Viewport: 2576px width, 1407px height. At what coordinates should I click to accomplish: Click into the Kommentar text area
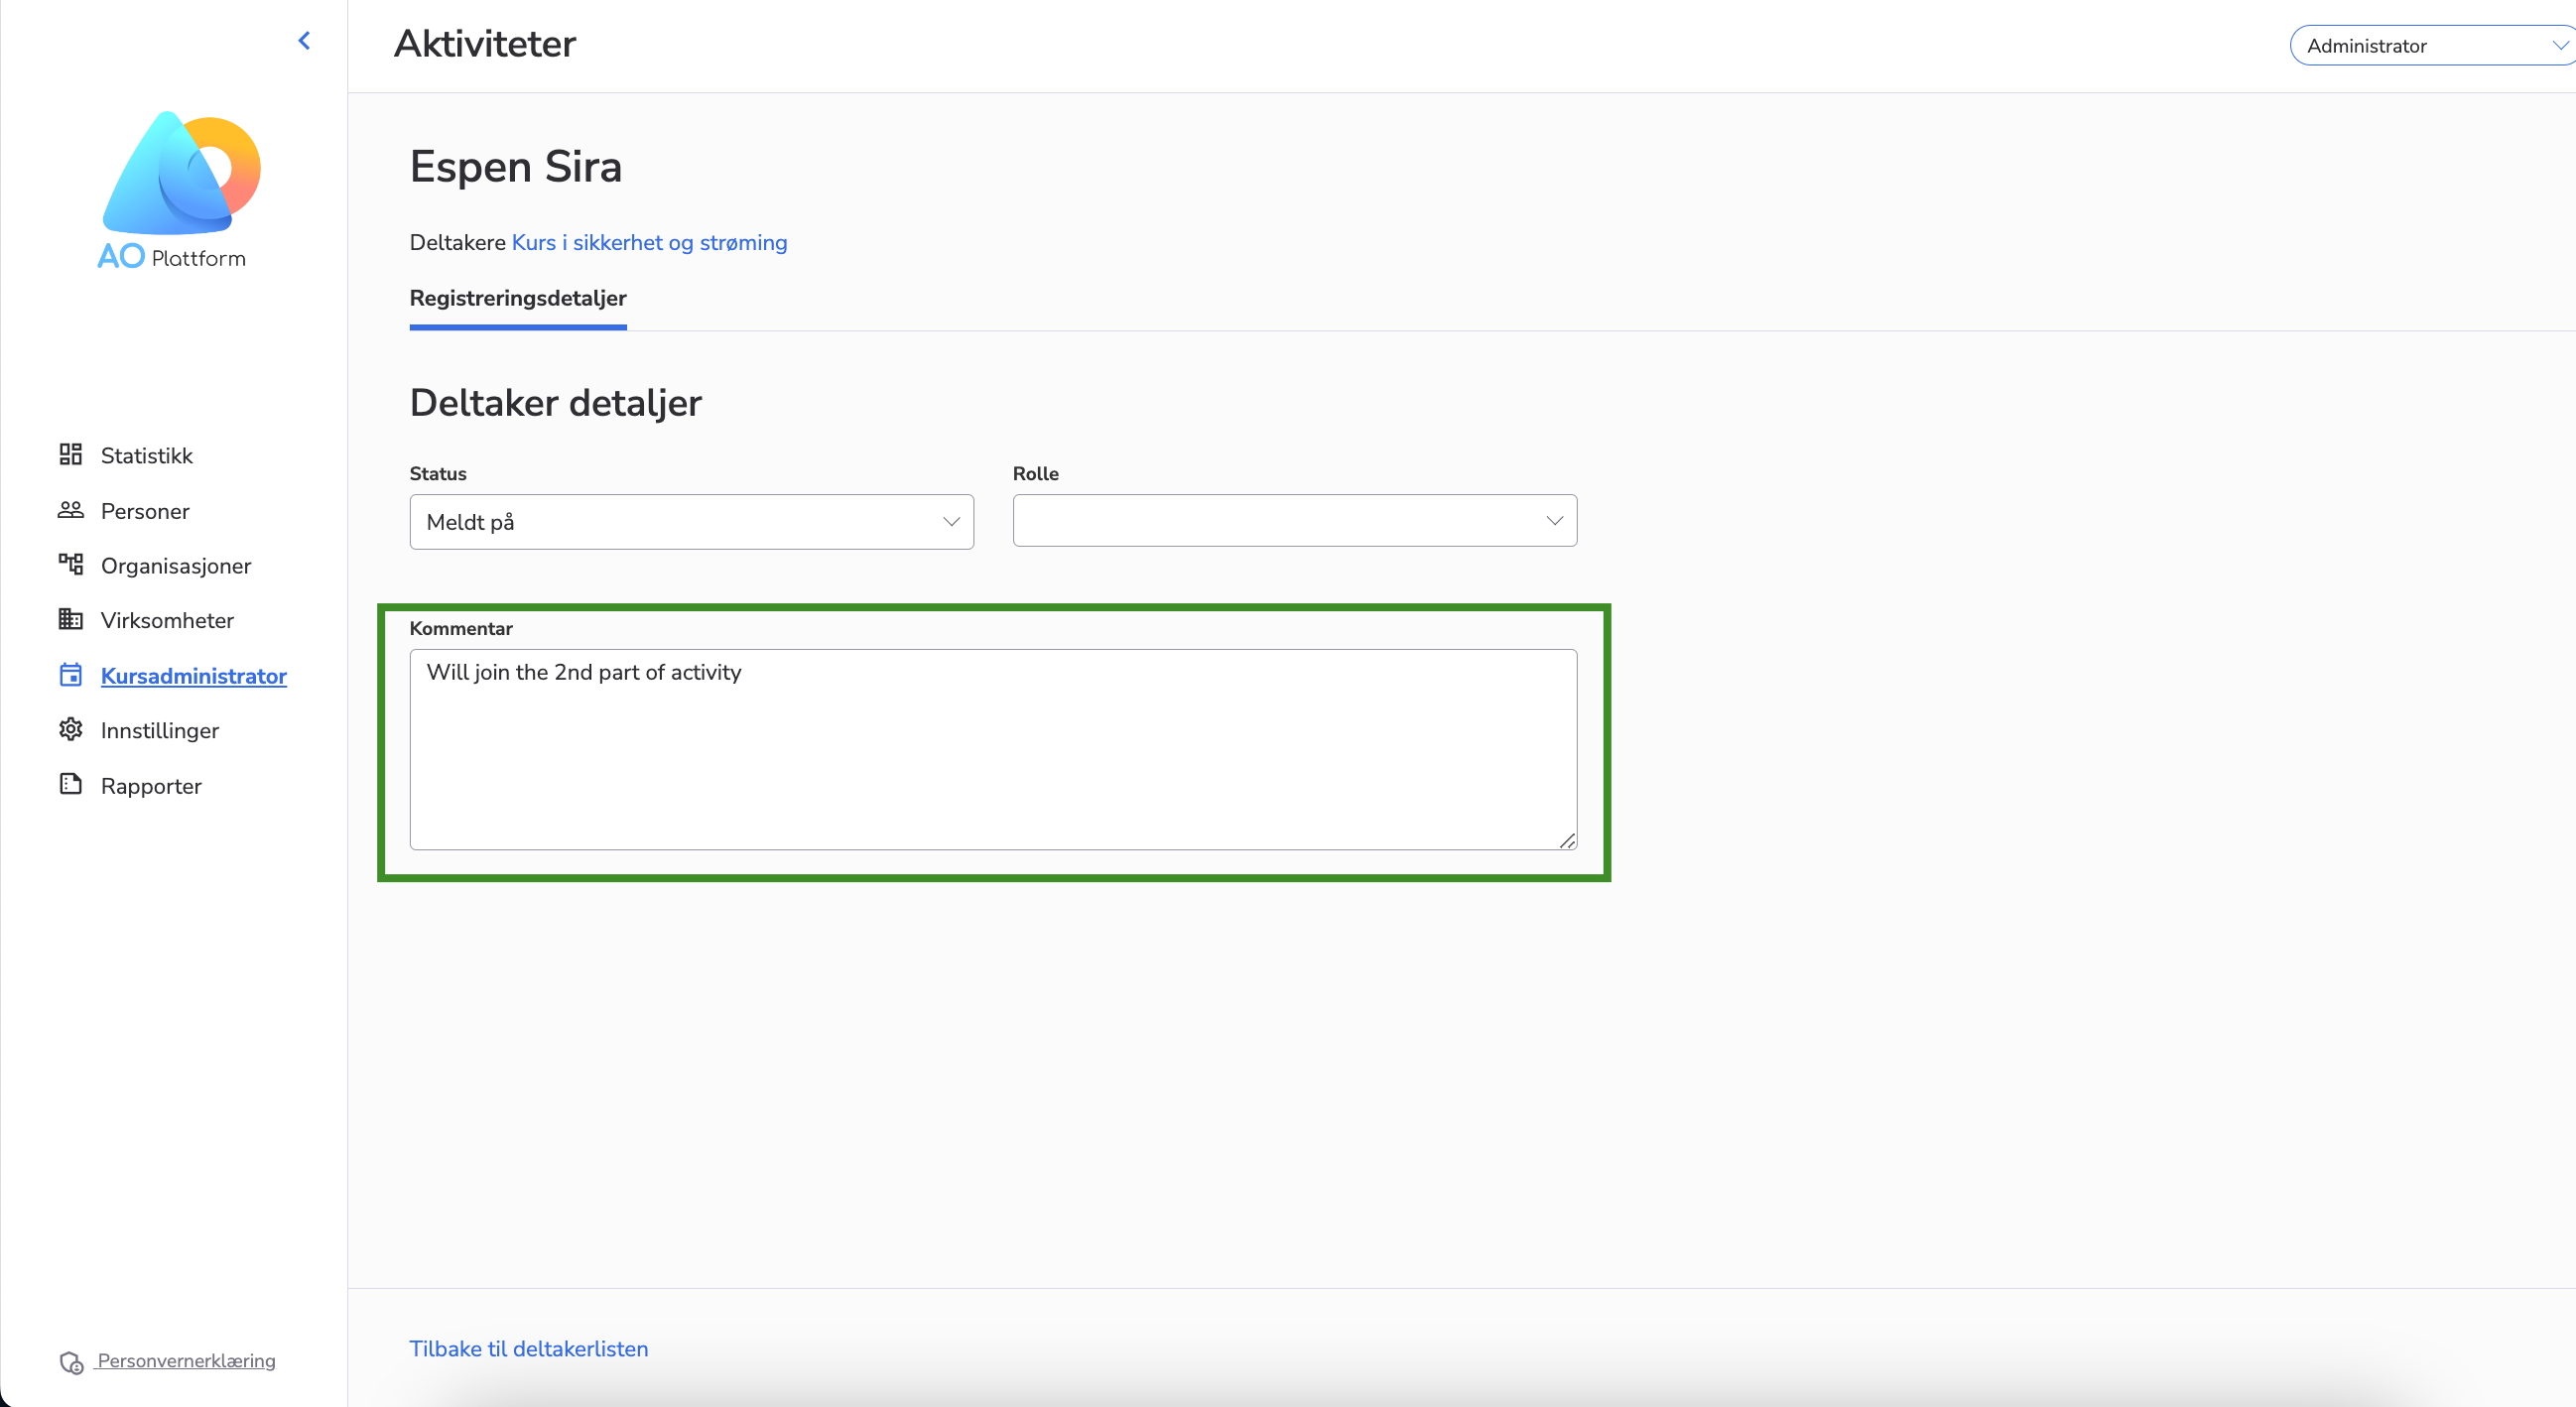point(993,750)
